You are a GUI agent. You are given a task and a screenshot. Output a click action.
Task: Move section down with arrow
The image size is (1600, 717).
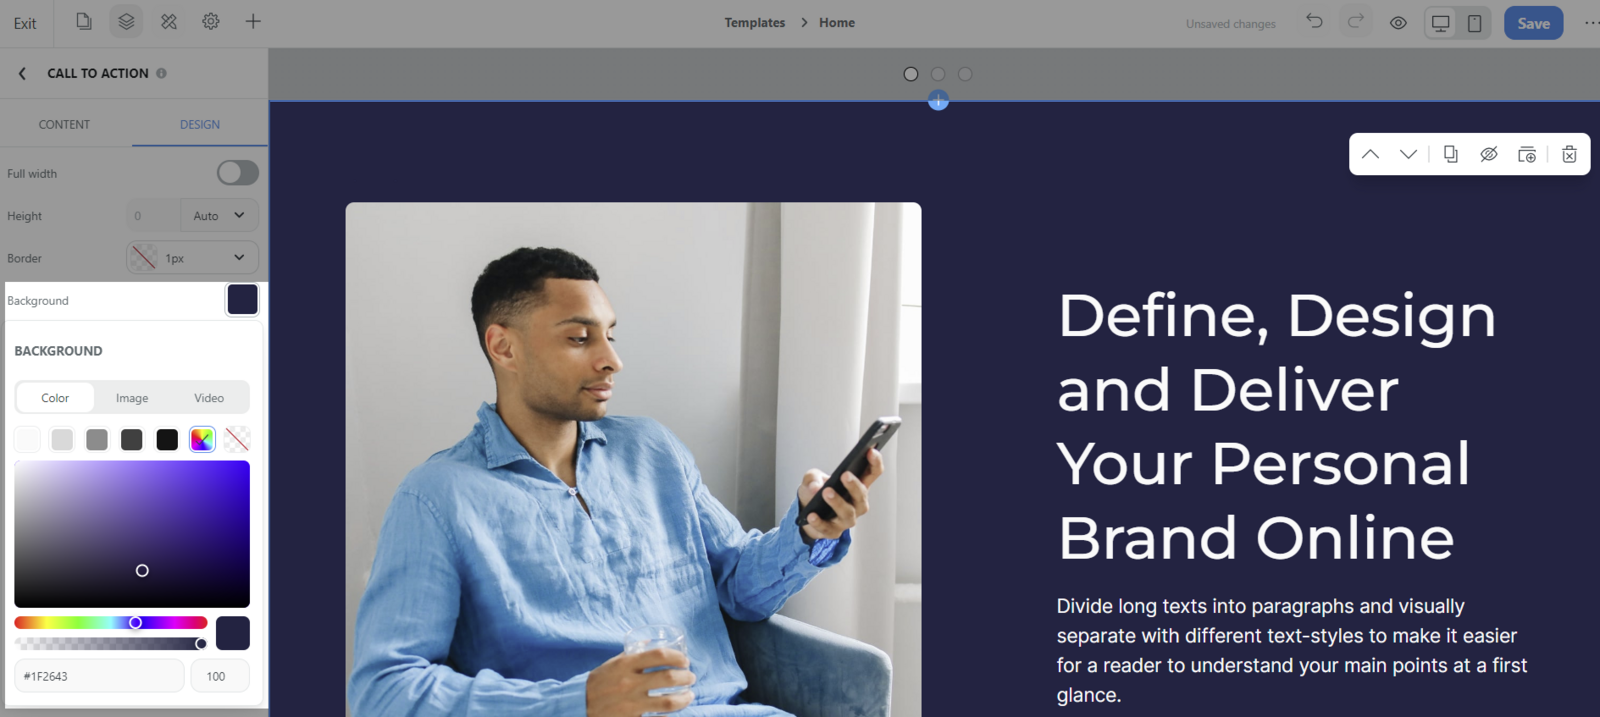tap(1408, 154)
